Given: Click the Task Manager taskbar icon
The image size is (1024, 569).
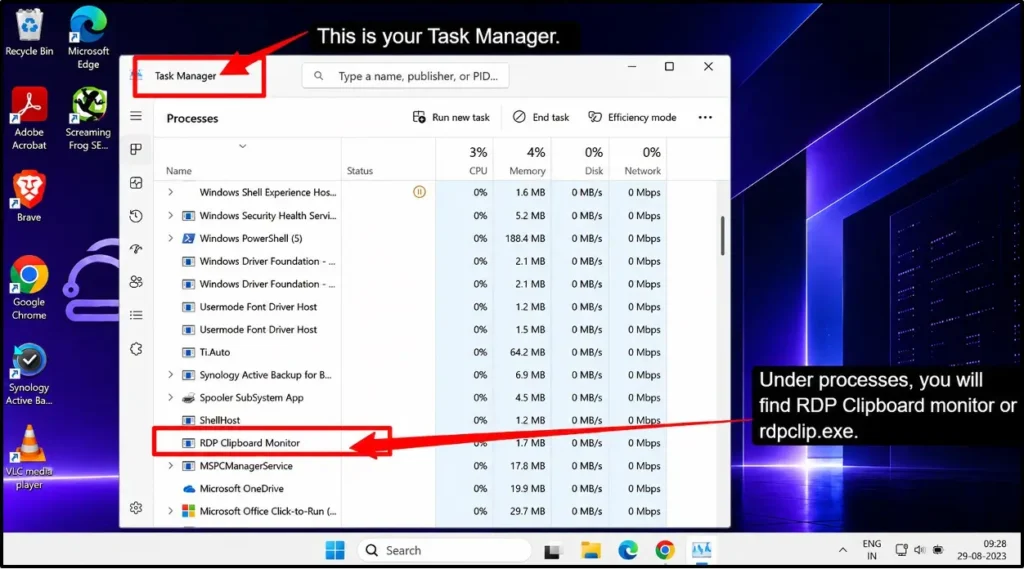Looking at the screenshot, I should click(701, 551).
